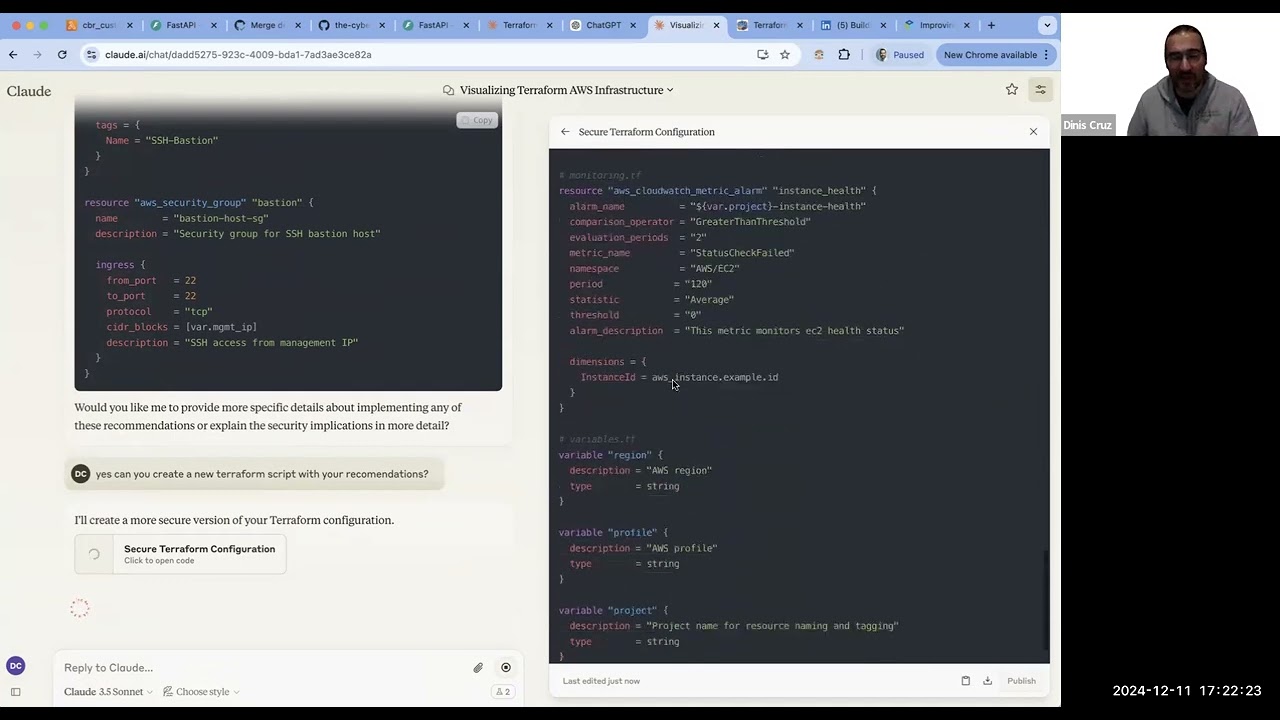Click the "Last edited just now" text

[601, 681]
